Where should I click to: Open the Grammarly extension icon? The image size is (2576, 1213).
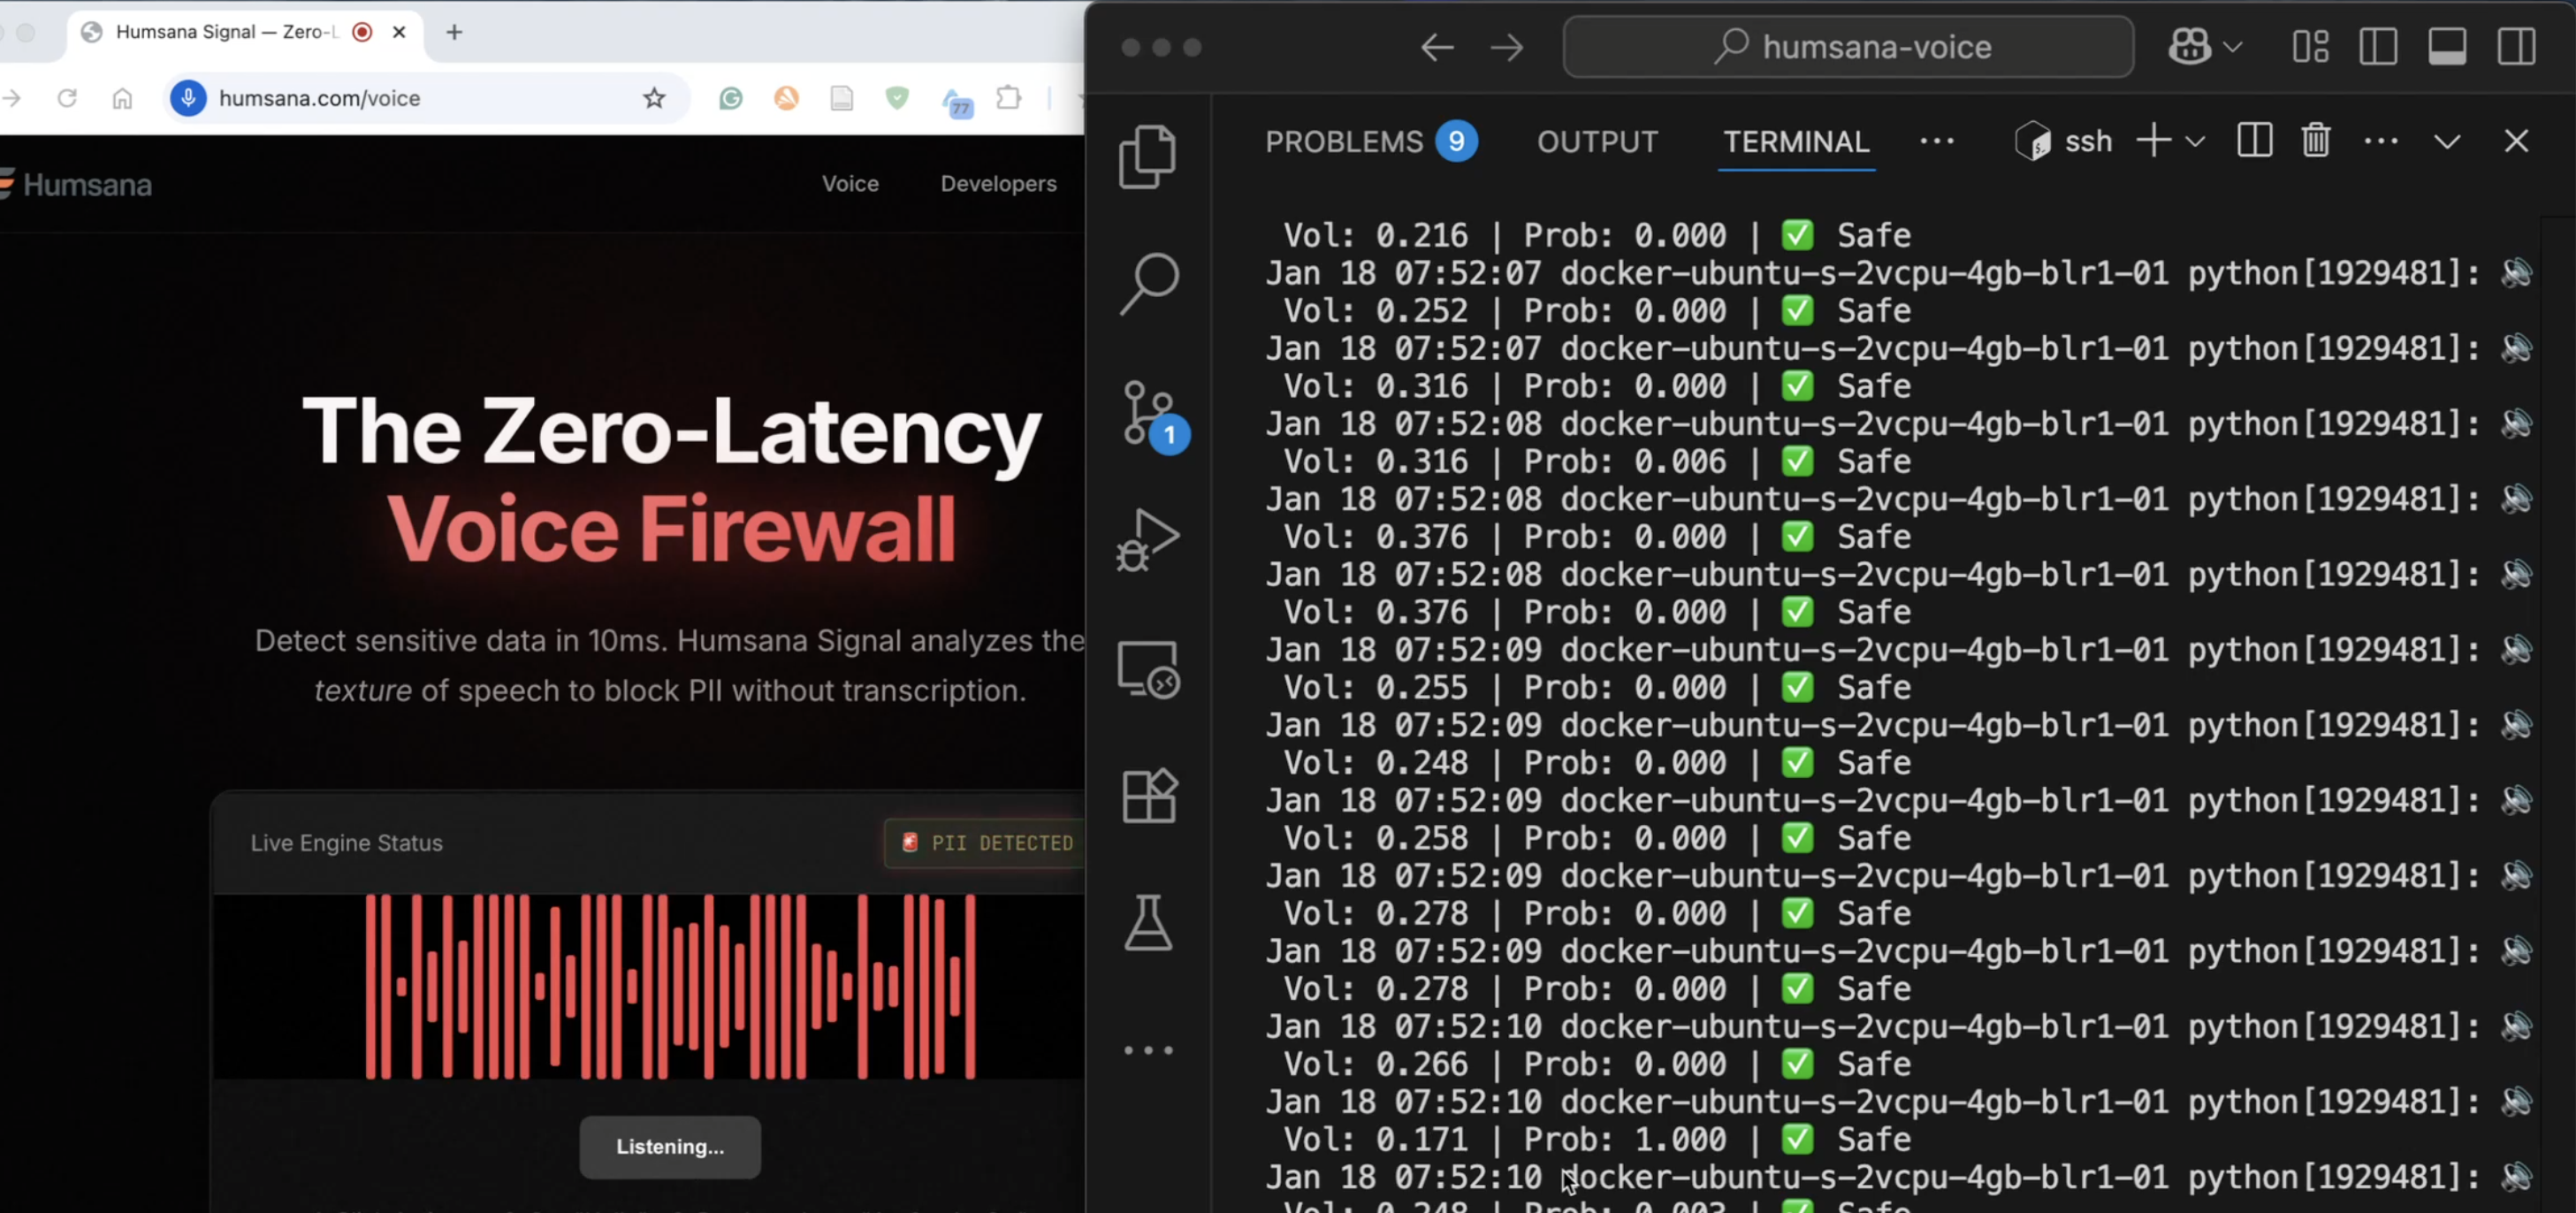(731, 98)
